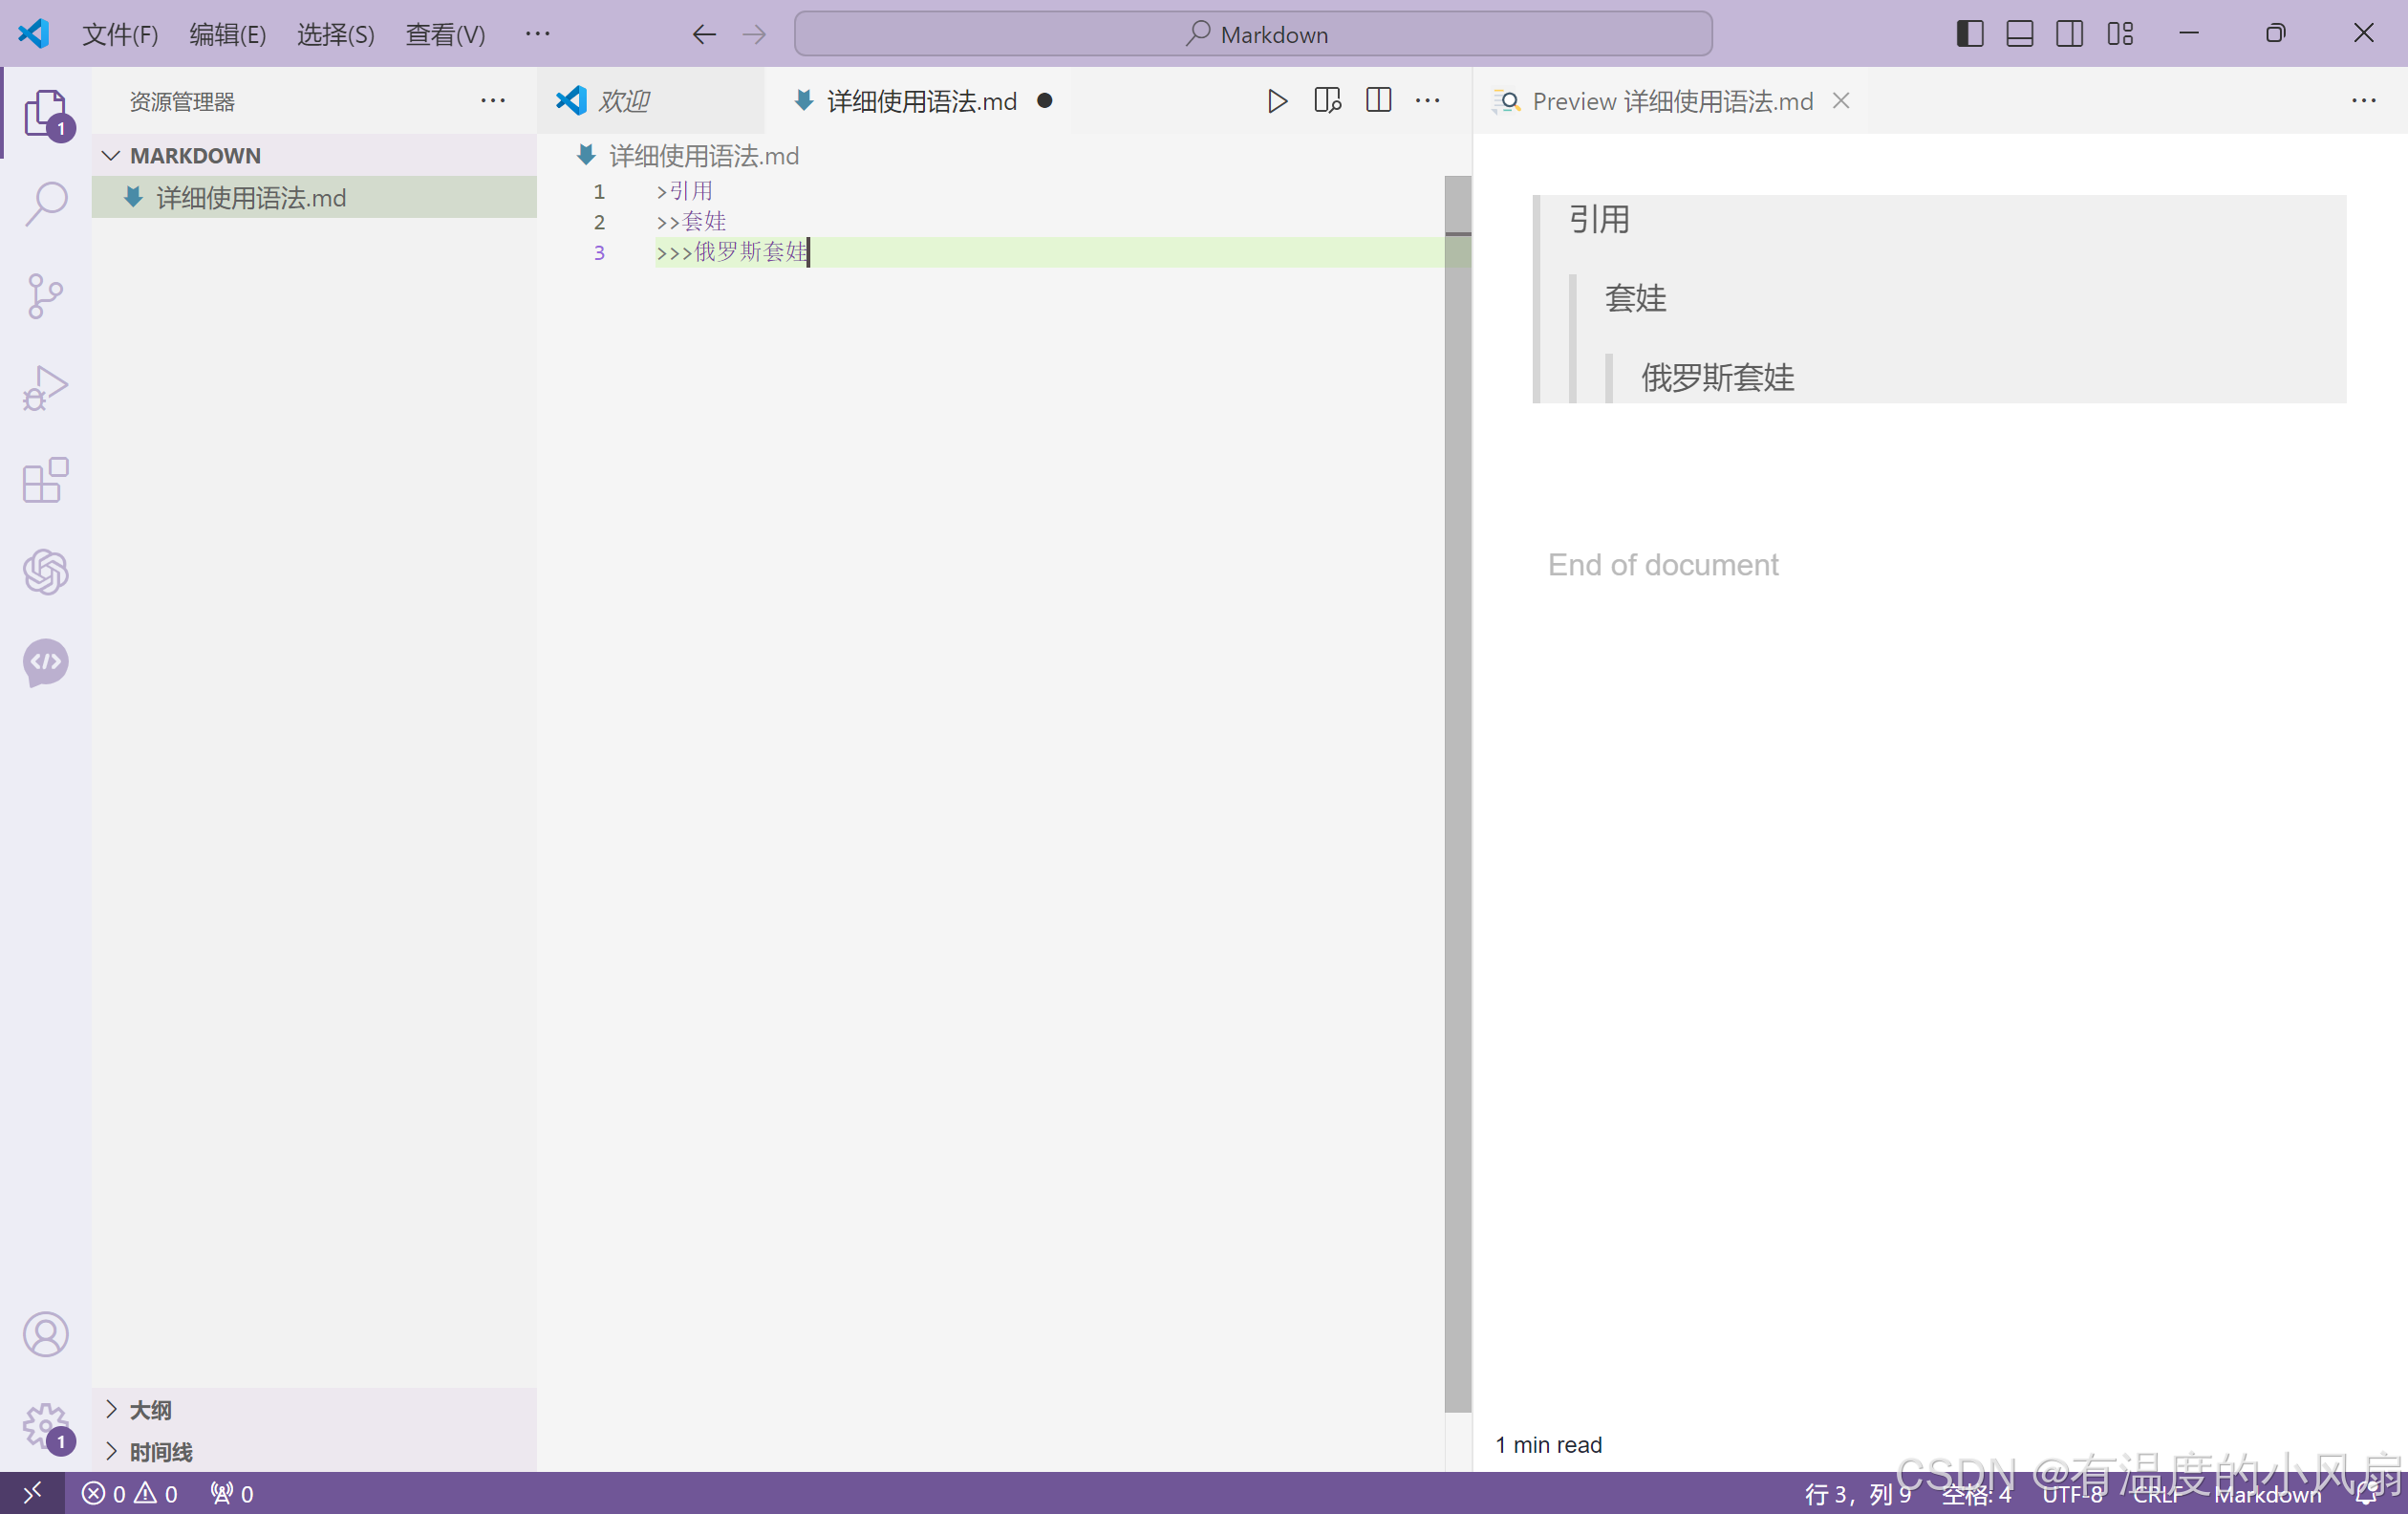The width and height of the screenshot is (2408, 1514).
Task: Open the Extensions view
Action: (46, 480)
